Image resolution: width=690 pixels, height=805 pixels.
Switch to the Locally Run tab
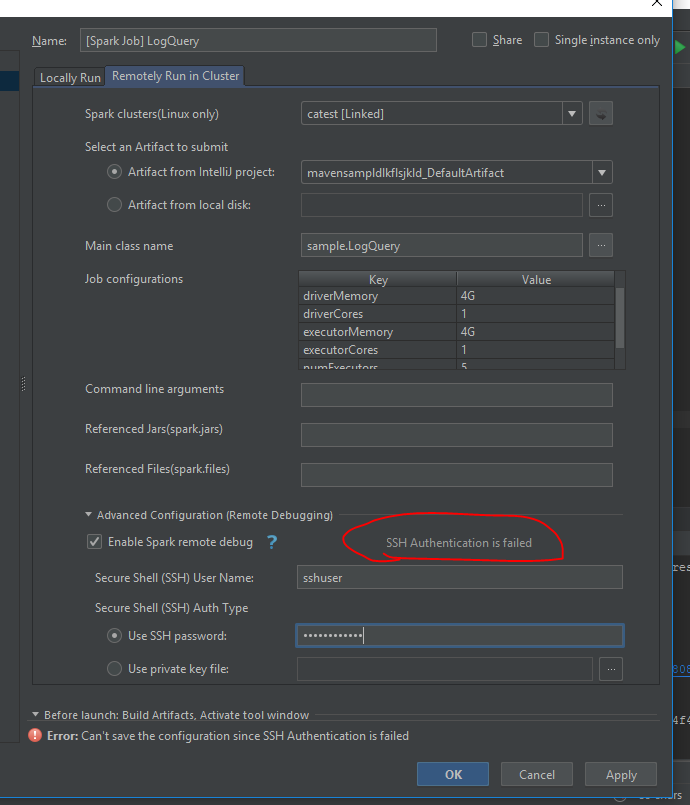[68, 77]
